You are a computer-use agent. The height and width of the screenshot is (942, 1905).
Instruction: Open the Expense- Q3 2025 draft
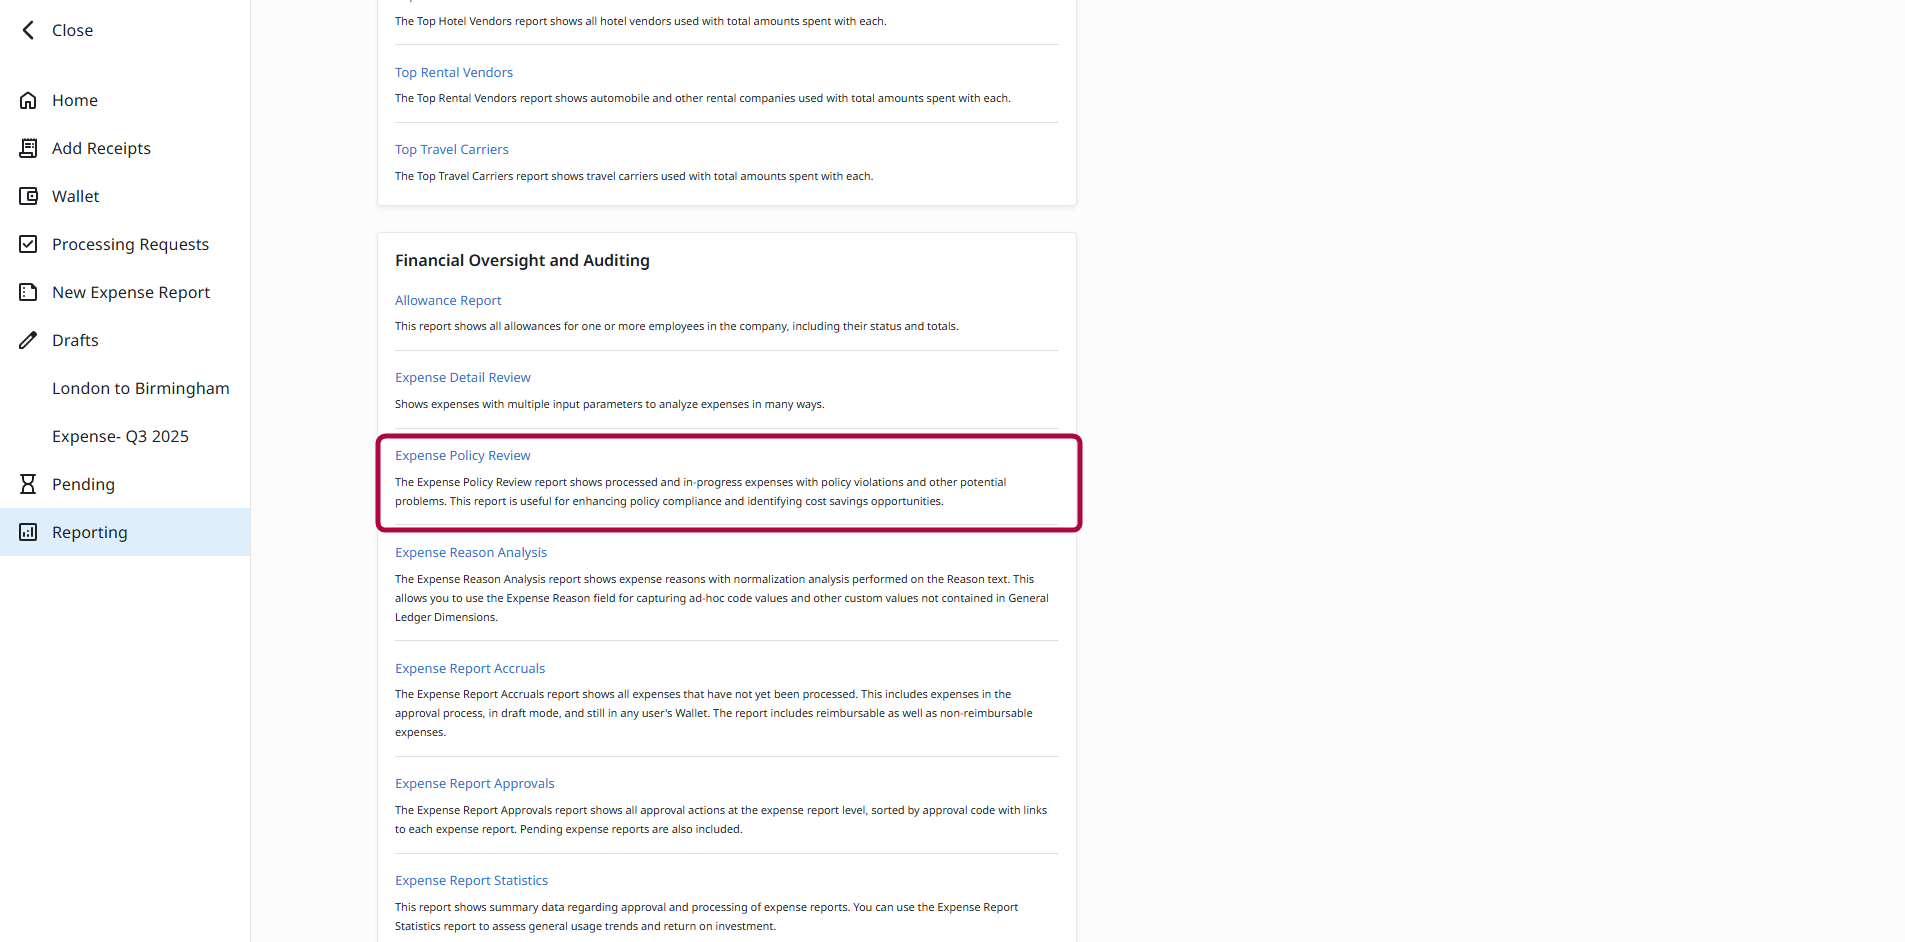(120, 436)
